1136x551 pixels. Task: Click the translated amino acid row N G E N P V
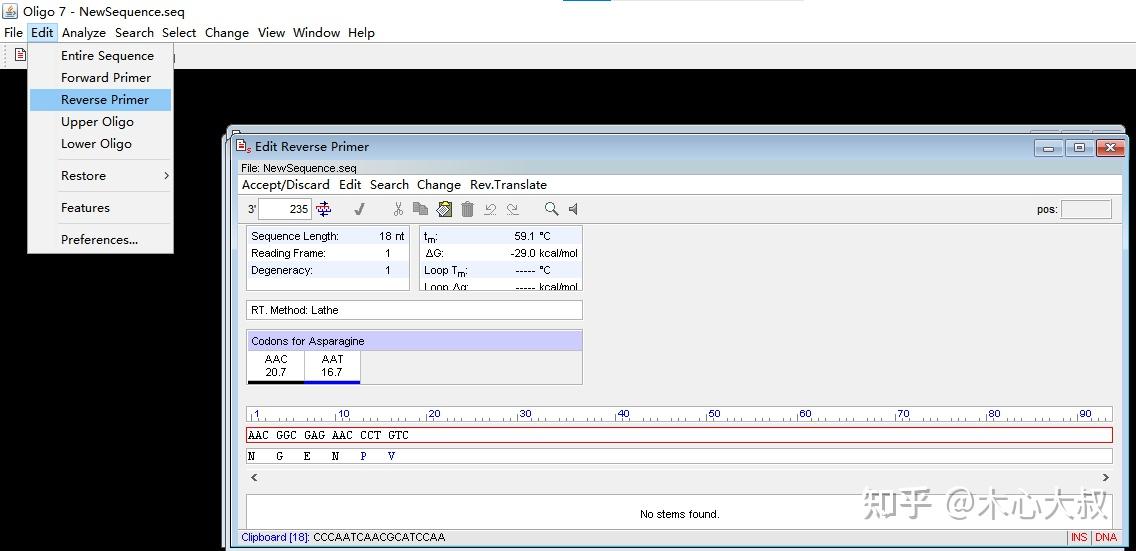coord(679,456)
